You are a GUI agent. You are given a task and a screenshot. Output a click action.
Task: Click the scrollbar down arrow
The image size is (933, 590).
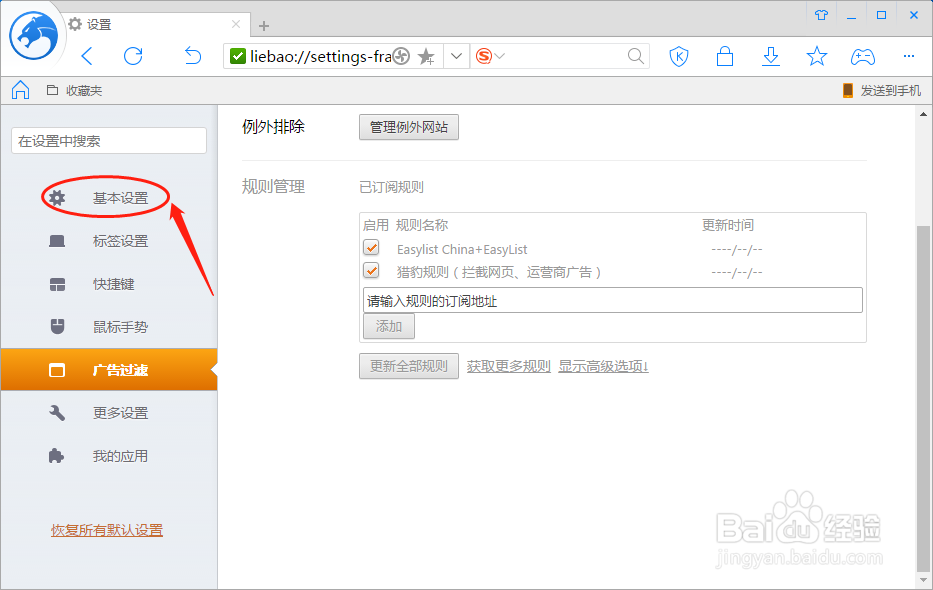[923, 580]
